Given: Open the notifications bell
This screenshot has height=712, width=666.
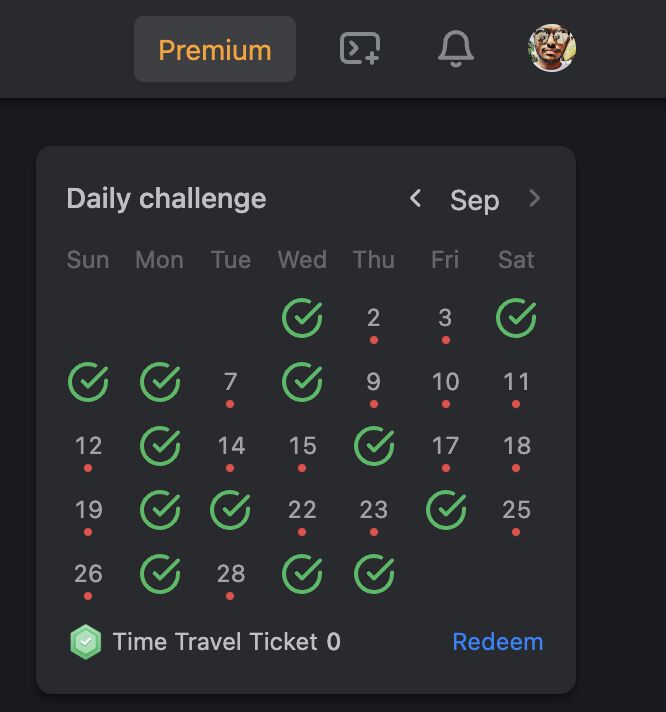Looking at the screenshot, I should tap(456, 49).
